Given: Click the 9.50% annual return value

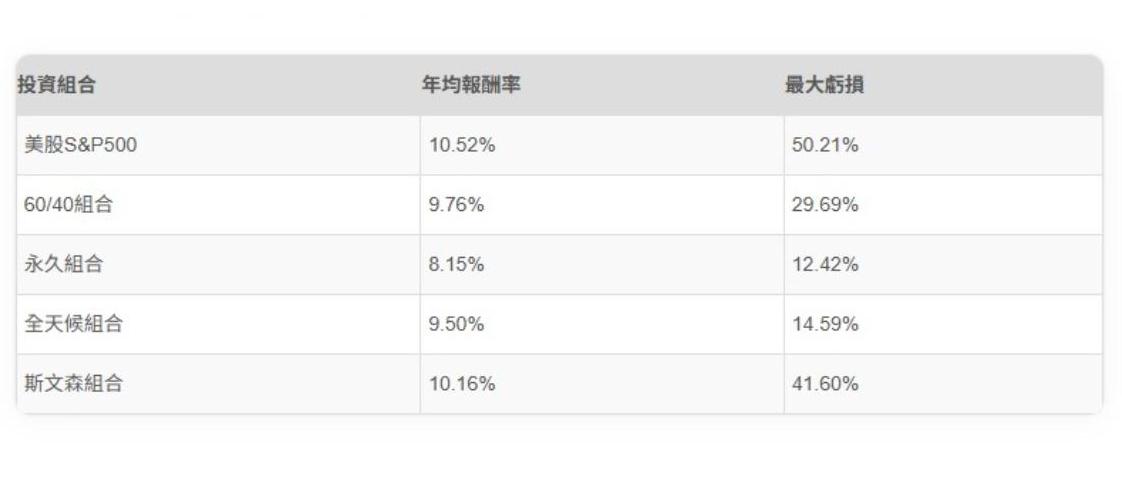Looking at the screenshot, I should [x=457, y=325].
